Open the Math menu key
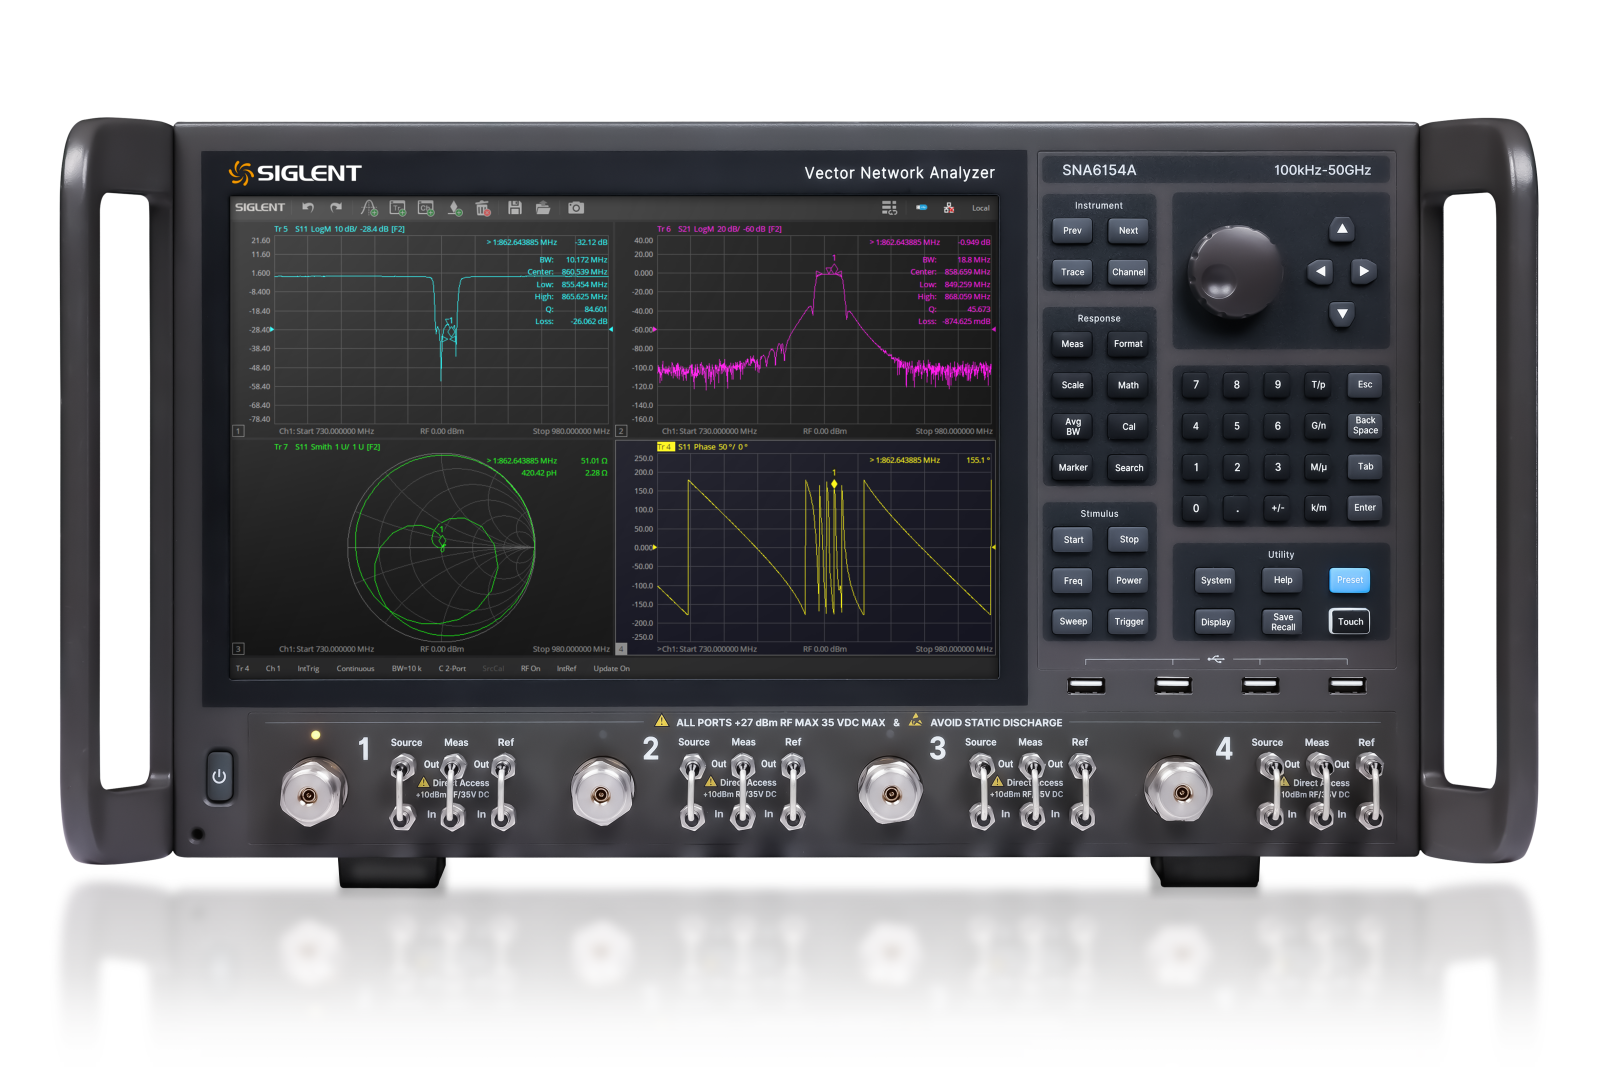Screen dimensions: 1600x1067 [x=1128, y=385]
